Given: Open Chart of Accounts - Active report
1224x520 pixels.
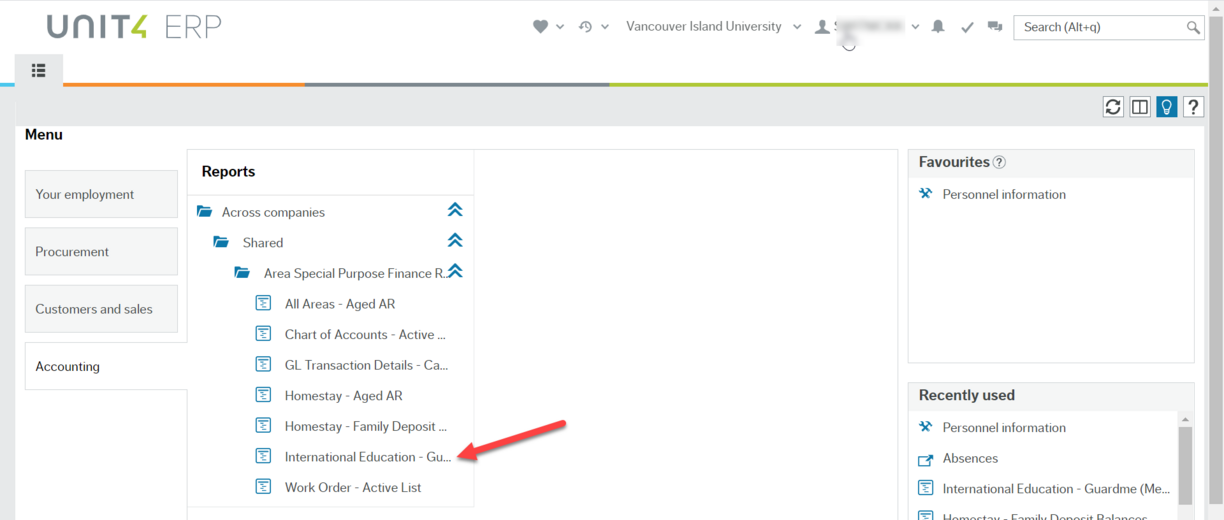Looking at the screenshot, I should point(365,334).
